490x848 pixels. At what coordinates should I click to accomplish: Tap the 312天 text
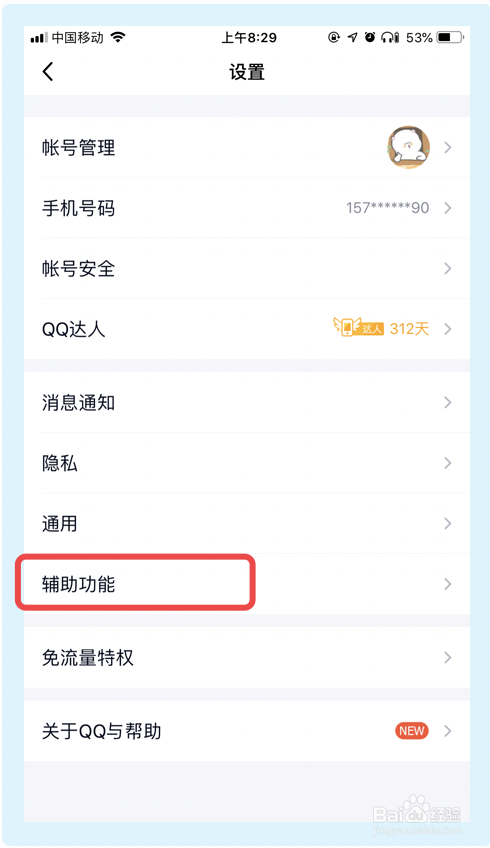point(409,328)
